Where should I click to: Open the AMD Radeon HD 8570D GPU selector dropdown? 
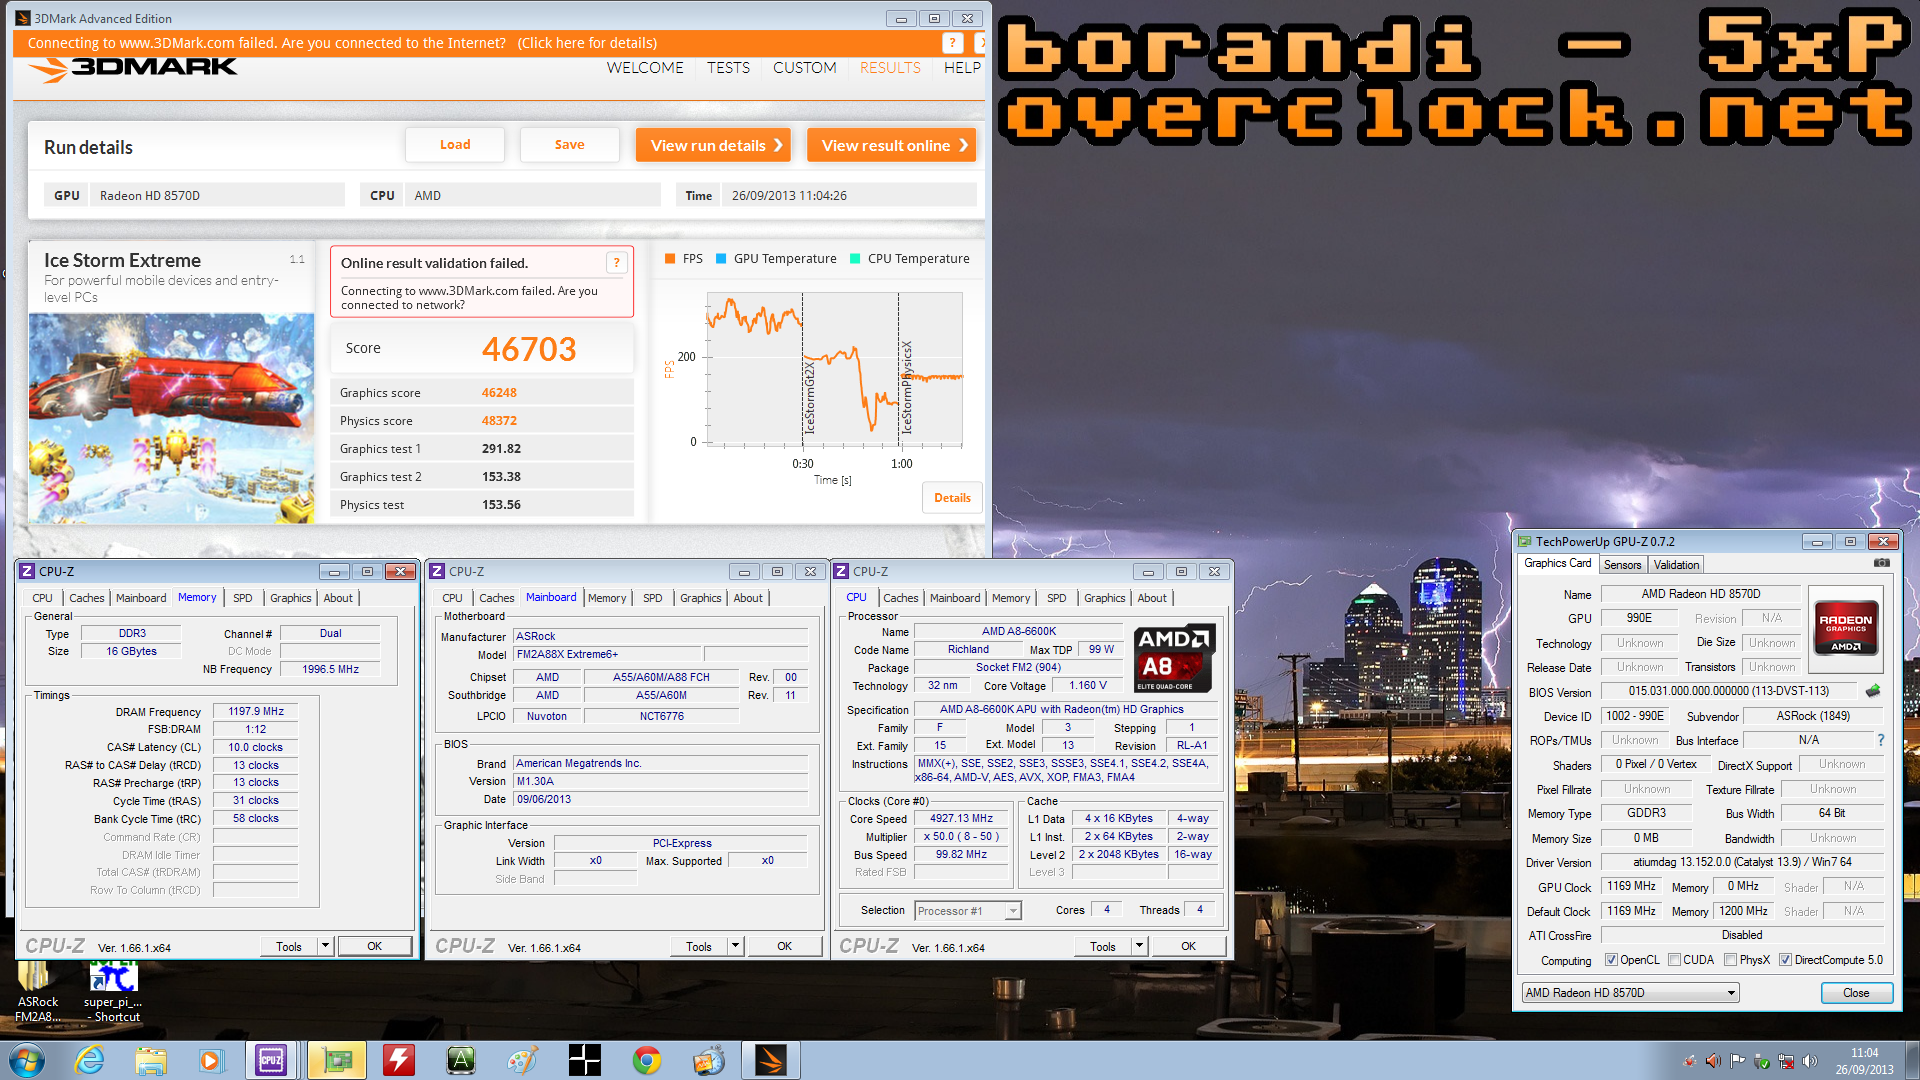tap(1630, 993)
